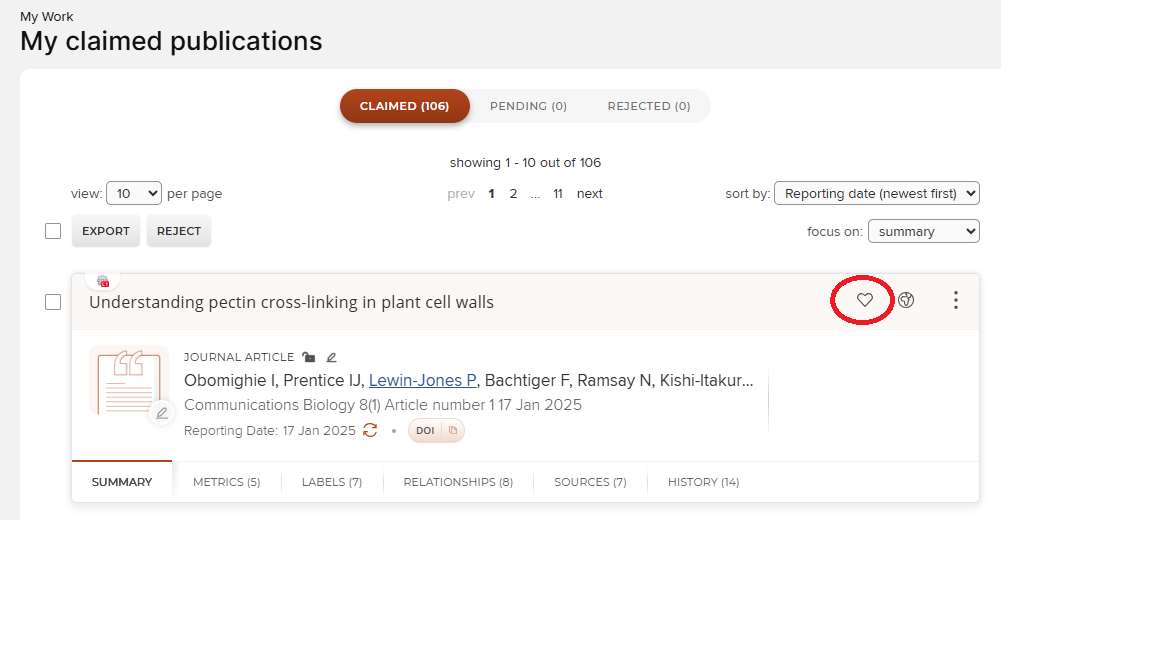Open the three-dot more actions menu
Screen dimensions: 1152x648
pyautogui.click(x=956, y=300)
